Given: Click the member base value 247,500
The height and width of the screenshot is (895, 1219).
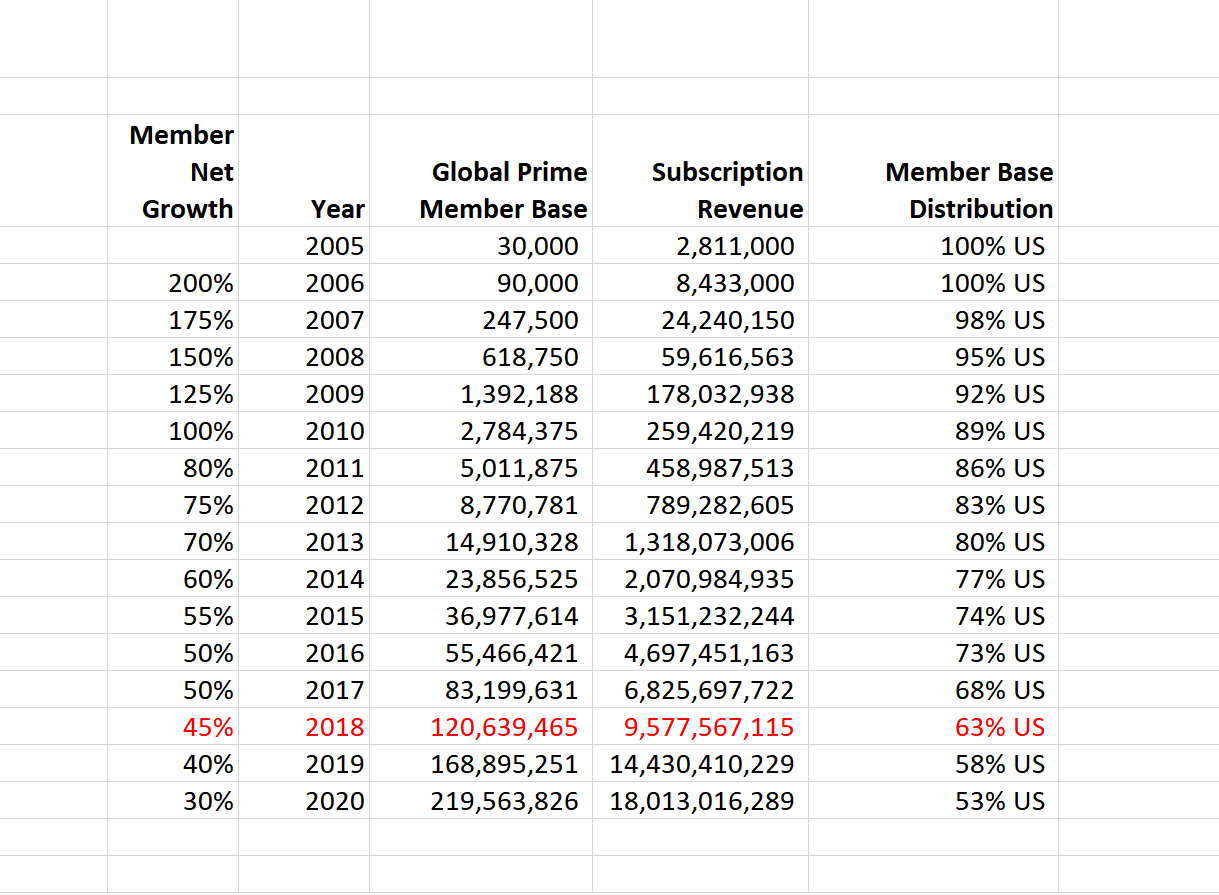Looking at the screenshot, I should pos(481,320).
